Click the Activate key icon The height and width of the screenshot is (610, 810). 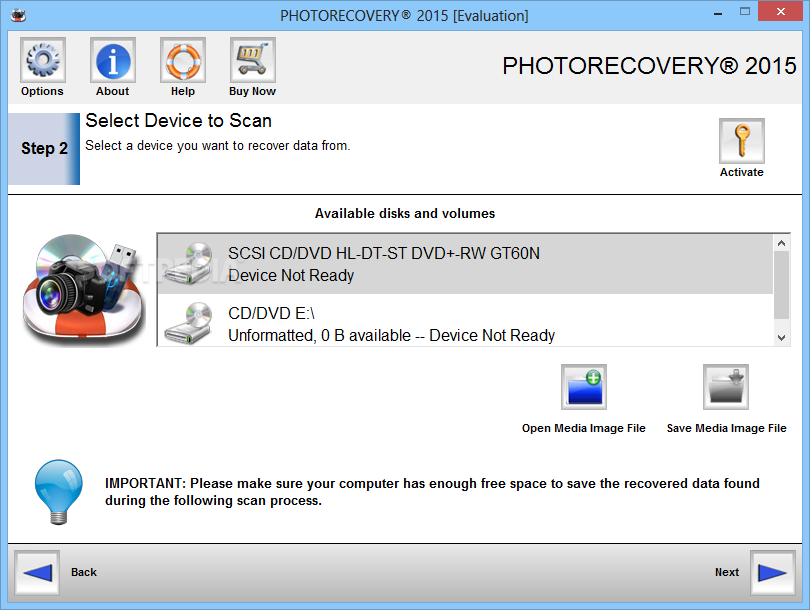[x=742, y=141]
